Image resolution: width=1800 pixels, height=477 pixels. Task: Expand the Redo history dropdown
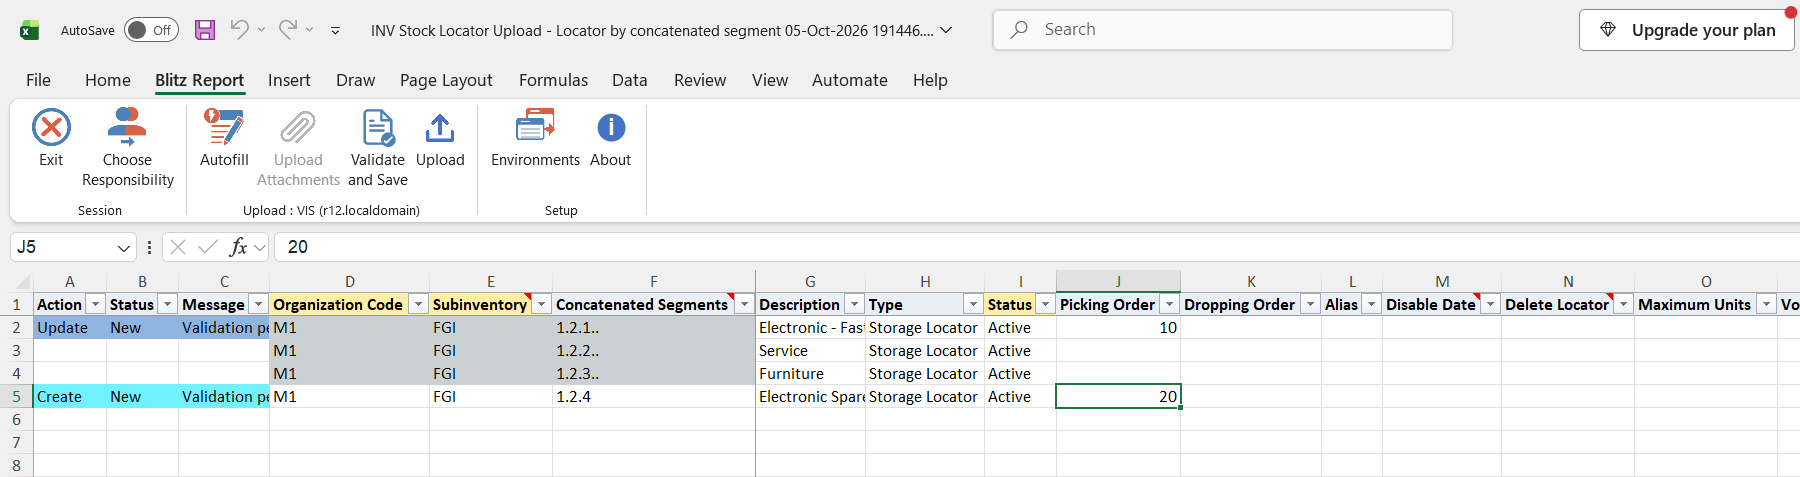click(309, 30)
